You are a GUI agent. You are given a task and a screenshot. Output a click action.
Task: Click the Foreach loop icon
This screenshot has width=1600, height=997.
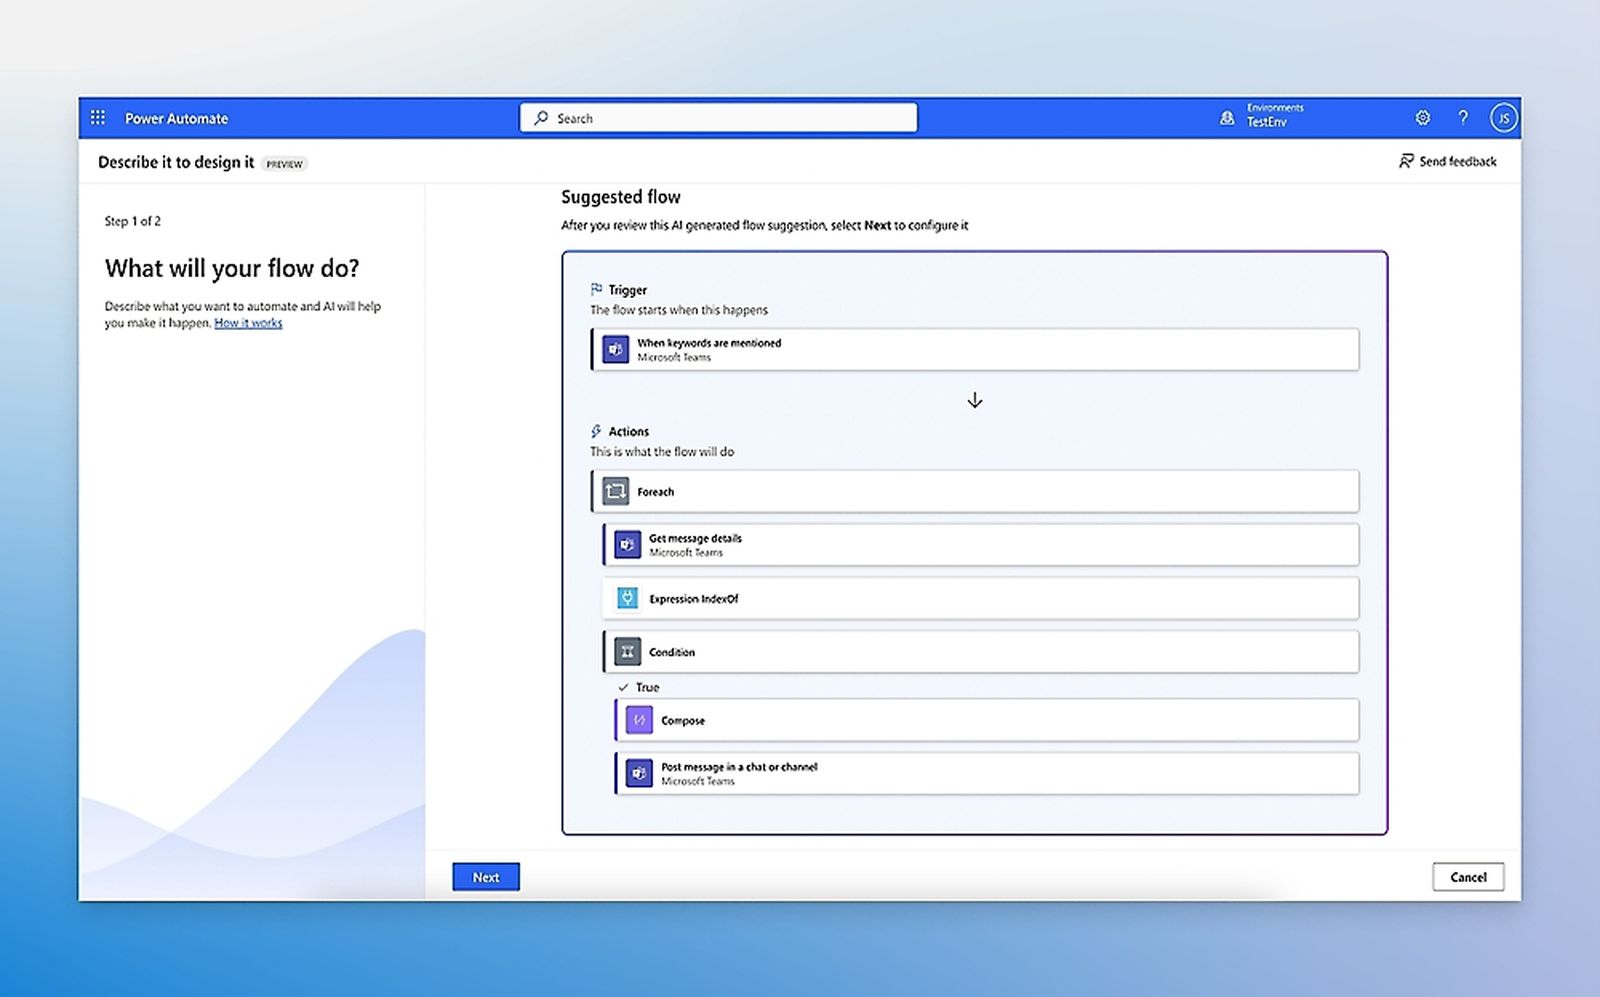(x=615, y=491)
